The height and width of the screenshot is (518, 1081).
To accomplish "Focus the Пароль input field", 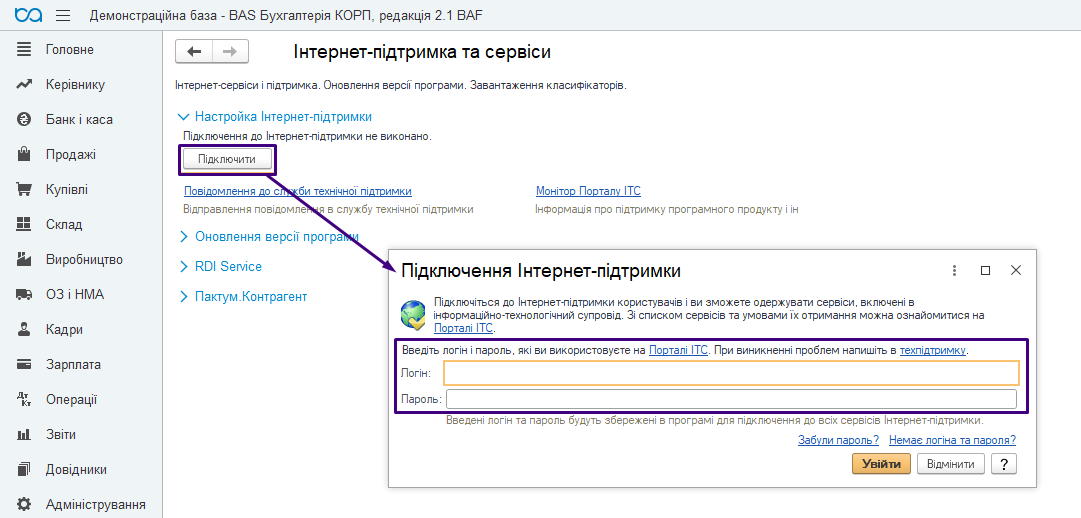I will point(731,399).
